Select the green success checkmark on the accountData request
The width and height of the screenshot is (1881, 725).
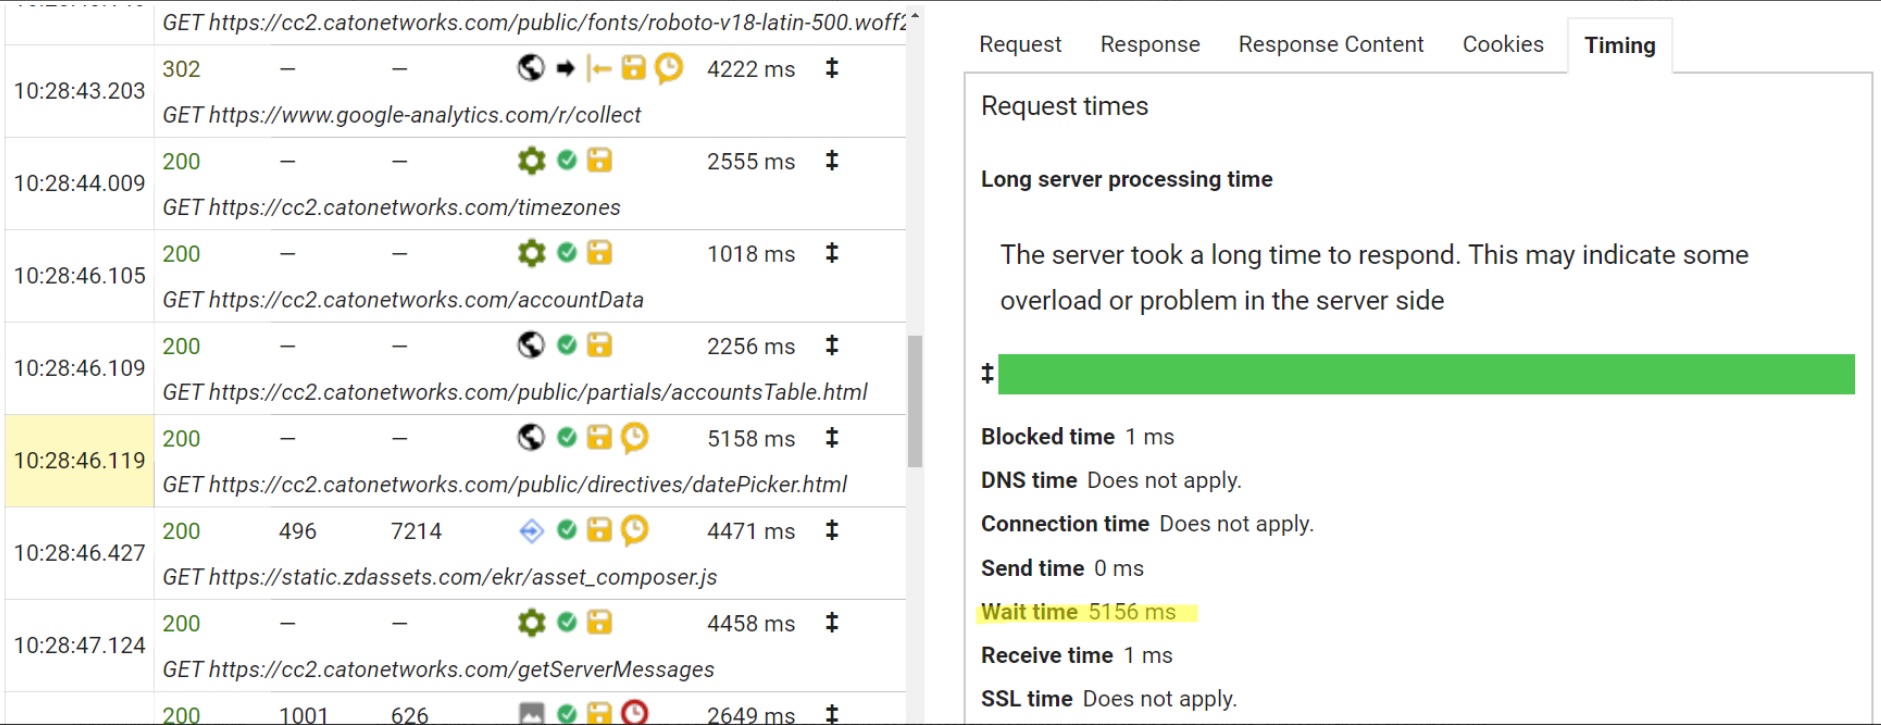(x=565, y=254)
